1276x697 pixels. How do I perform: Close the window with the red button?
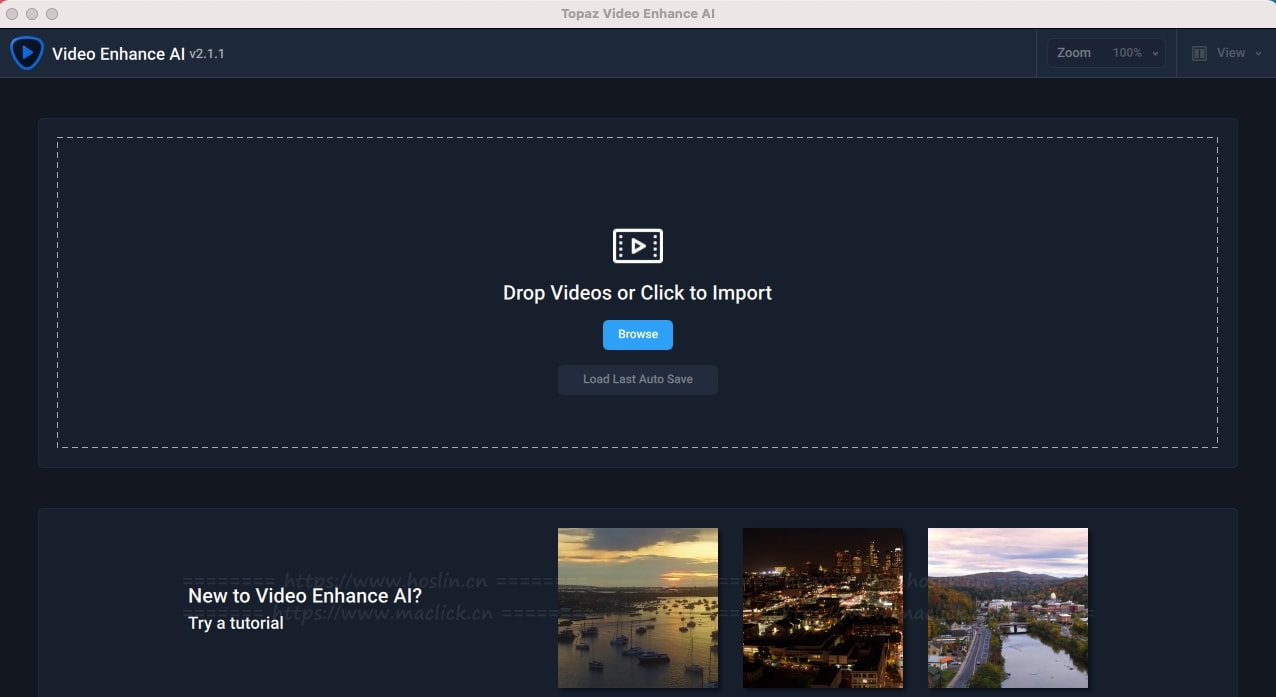[x=13, y=14]
